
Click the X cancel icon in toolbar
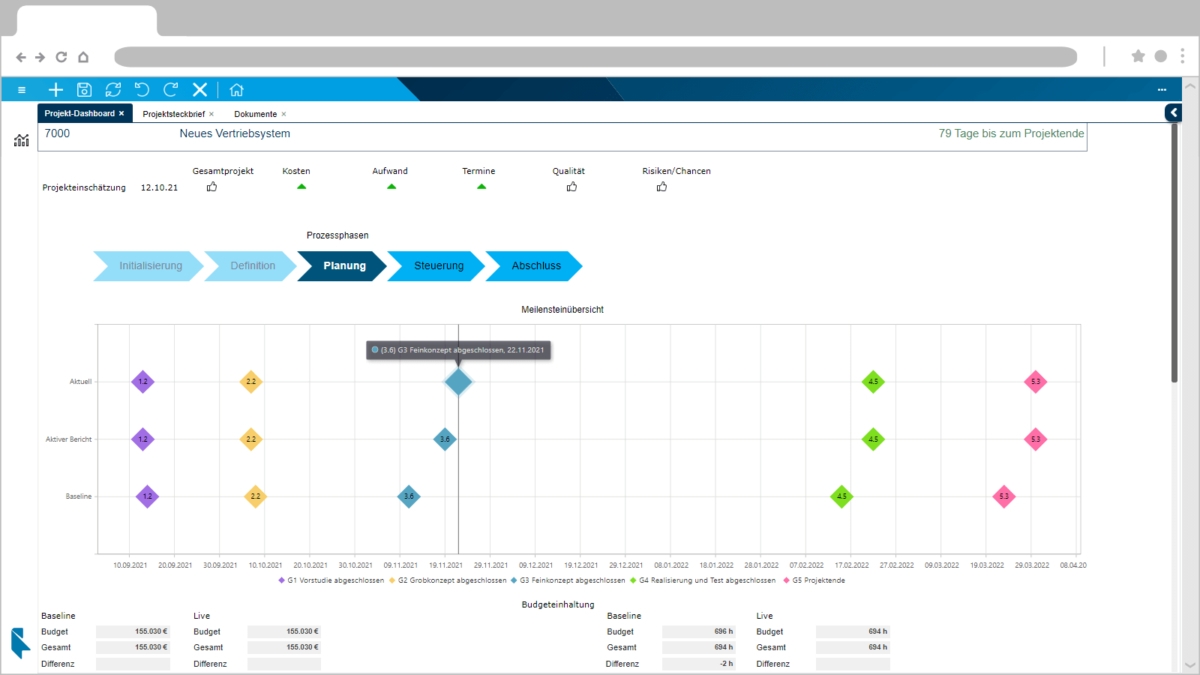click(x=200, y=89)
